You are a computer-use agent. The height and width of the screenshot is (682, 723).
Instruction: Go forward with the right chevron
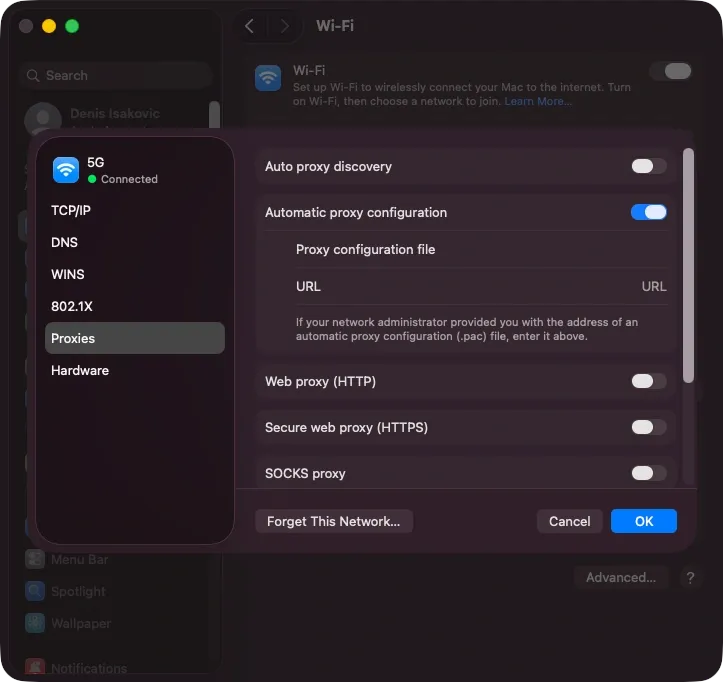285,26
